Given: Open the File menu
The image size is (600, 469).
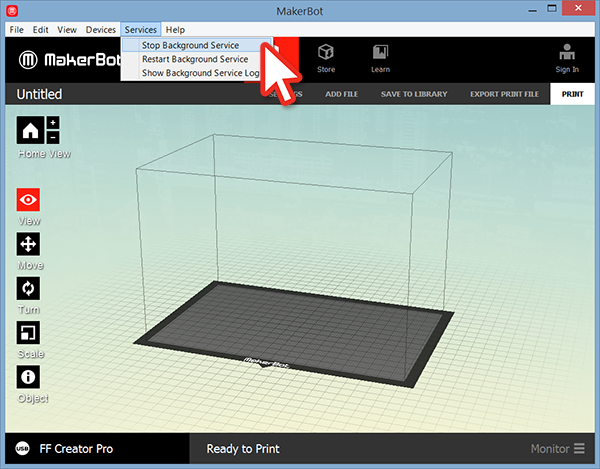Looking at the screenshot, I should [x=16, y=30].
